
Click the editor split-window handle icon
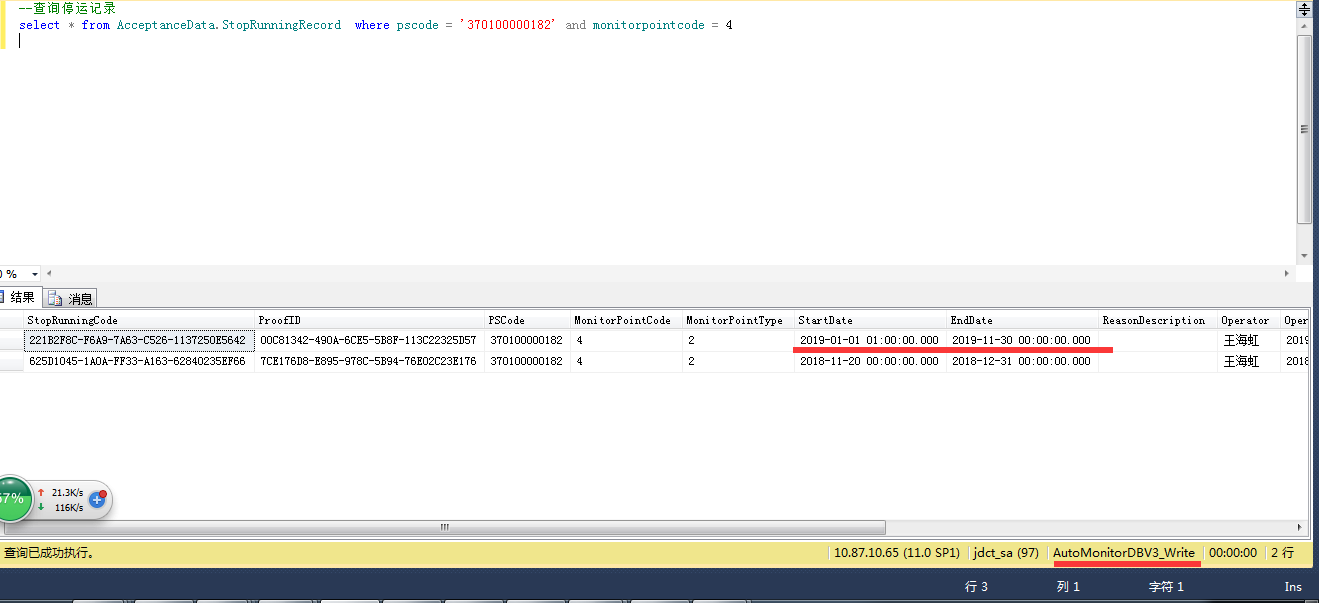(1304, 8)
